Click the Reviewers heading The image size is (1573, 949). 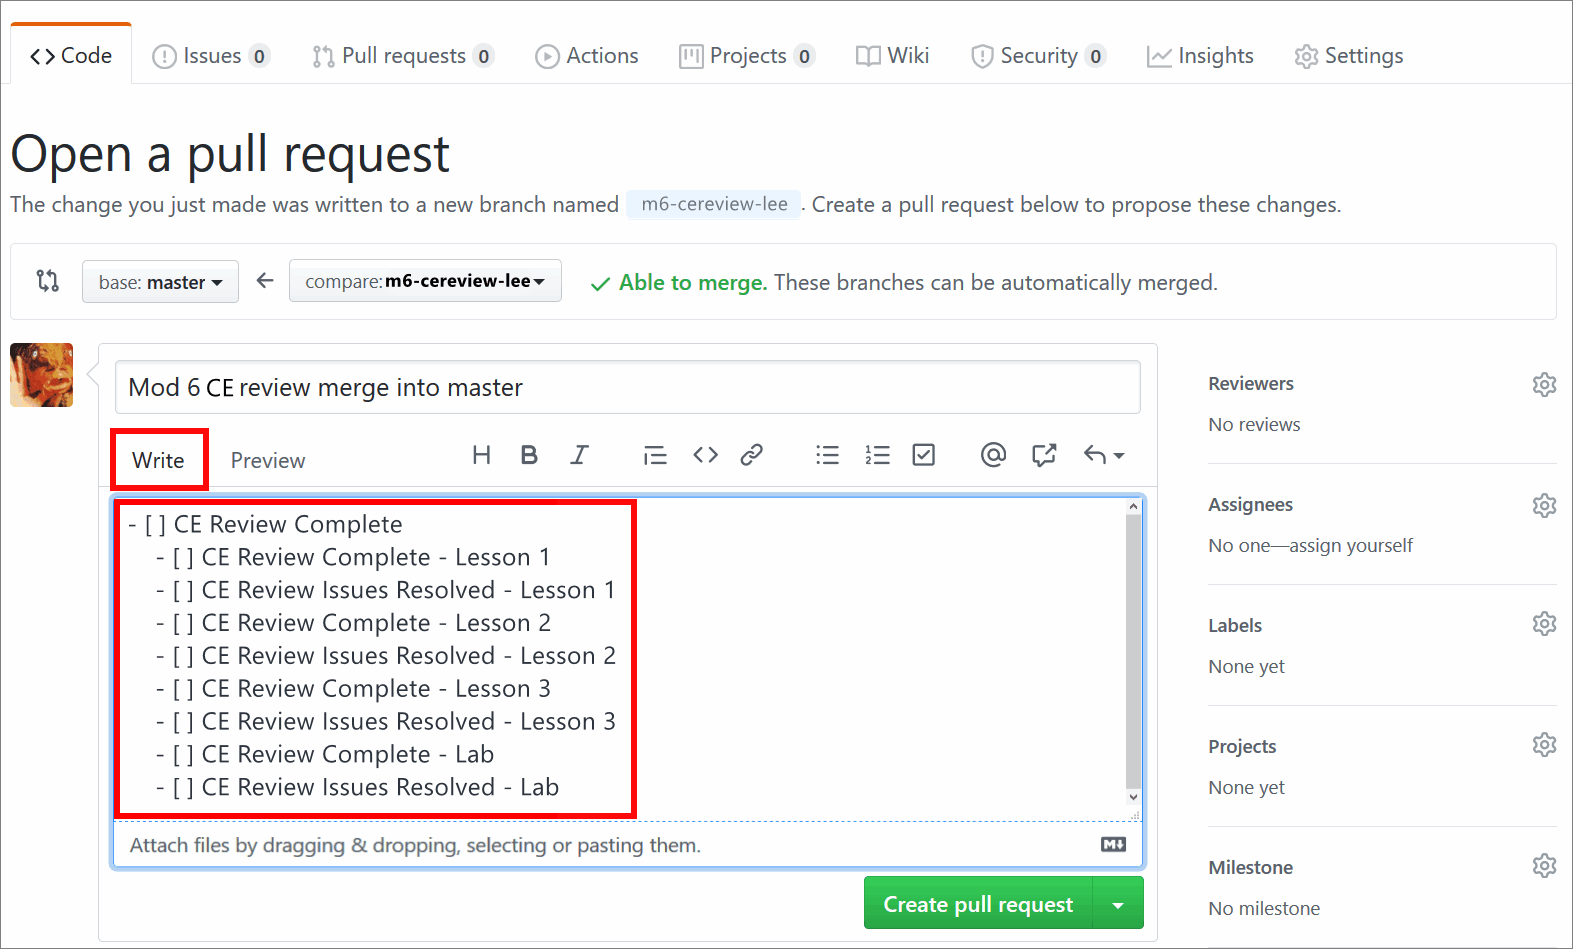pyautogui.click(x=1251, y=384)
